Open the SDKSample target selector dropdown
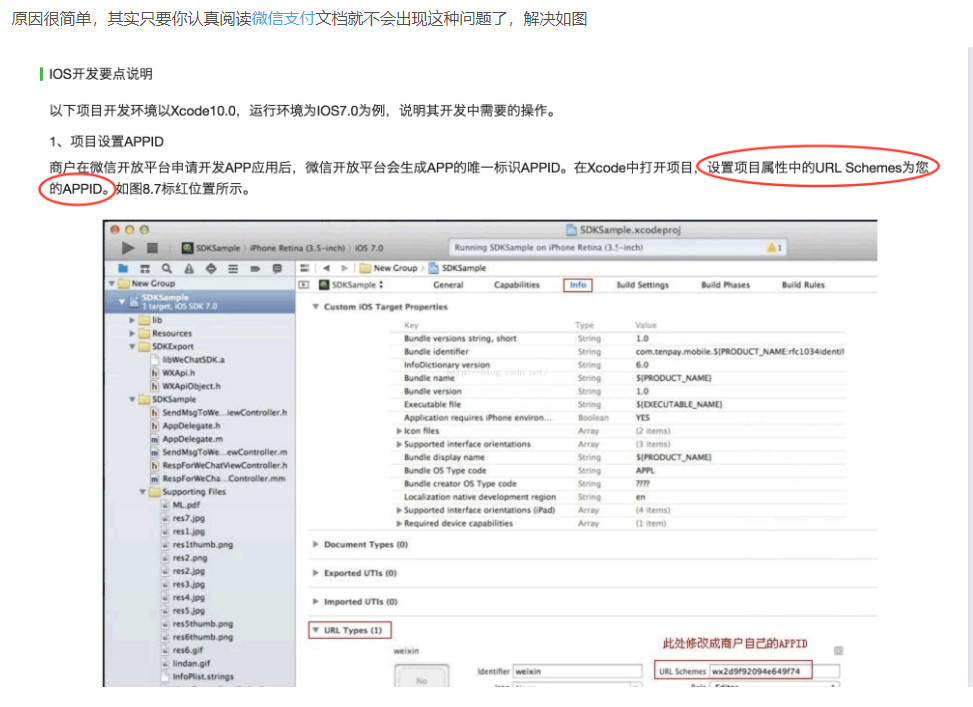The image size is (973, 707). [x=351, y=285]
